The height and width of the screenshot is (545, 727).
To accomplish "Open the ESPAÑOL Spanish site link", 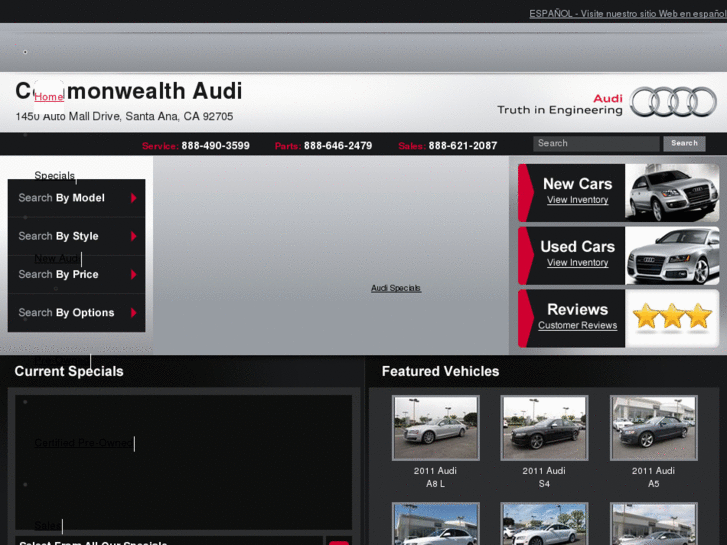I will [628, 14].
